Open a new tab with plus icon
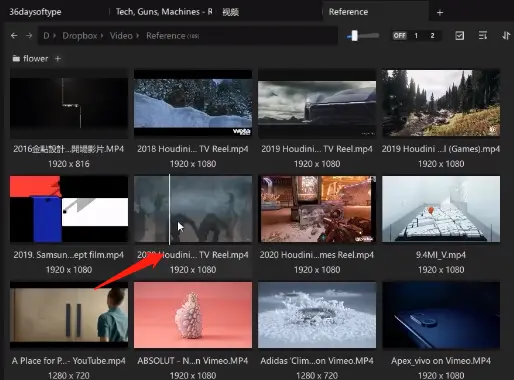The width and height of the screenshot is (514, 380). [x=440, y=13]
